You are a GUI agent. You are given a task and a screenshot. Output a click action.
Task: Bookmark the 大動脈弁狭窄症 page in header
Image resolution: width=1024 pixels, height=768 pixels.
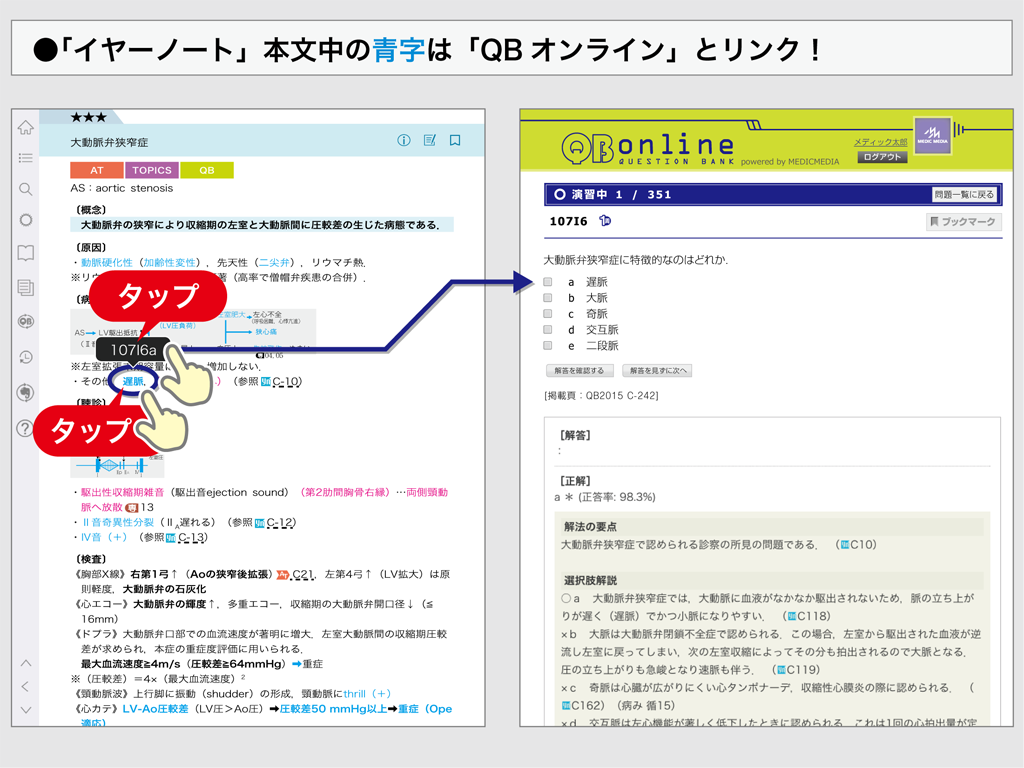pyautogui.click(x=455, y=140)
